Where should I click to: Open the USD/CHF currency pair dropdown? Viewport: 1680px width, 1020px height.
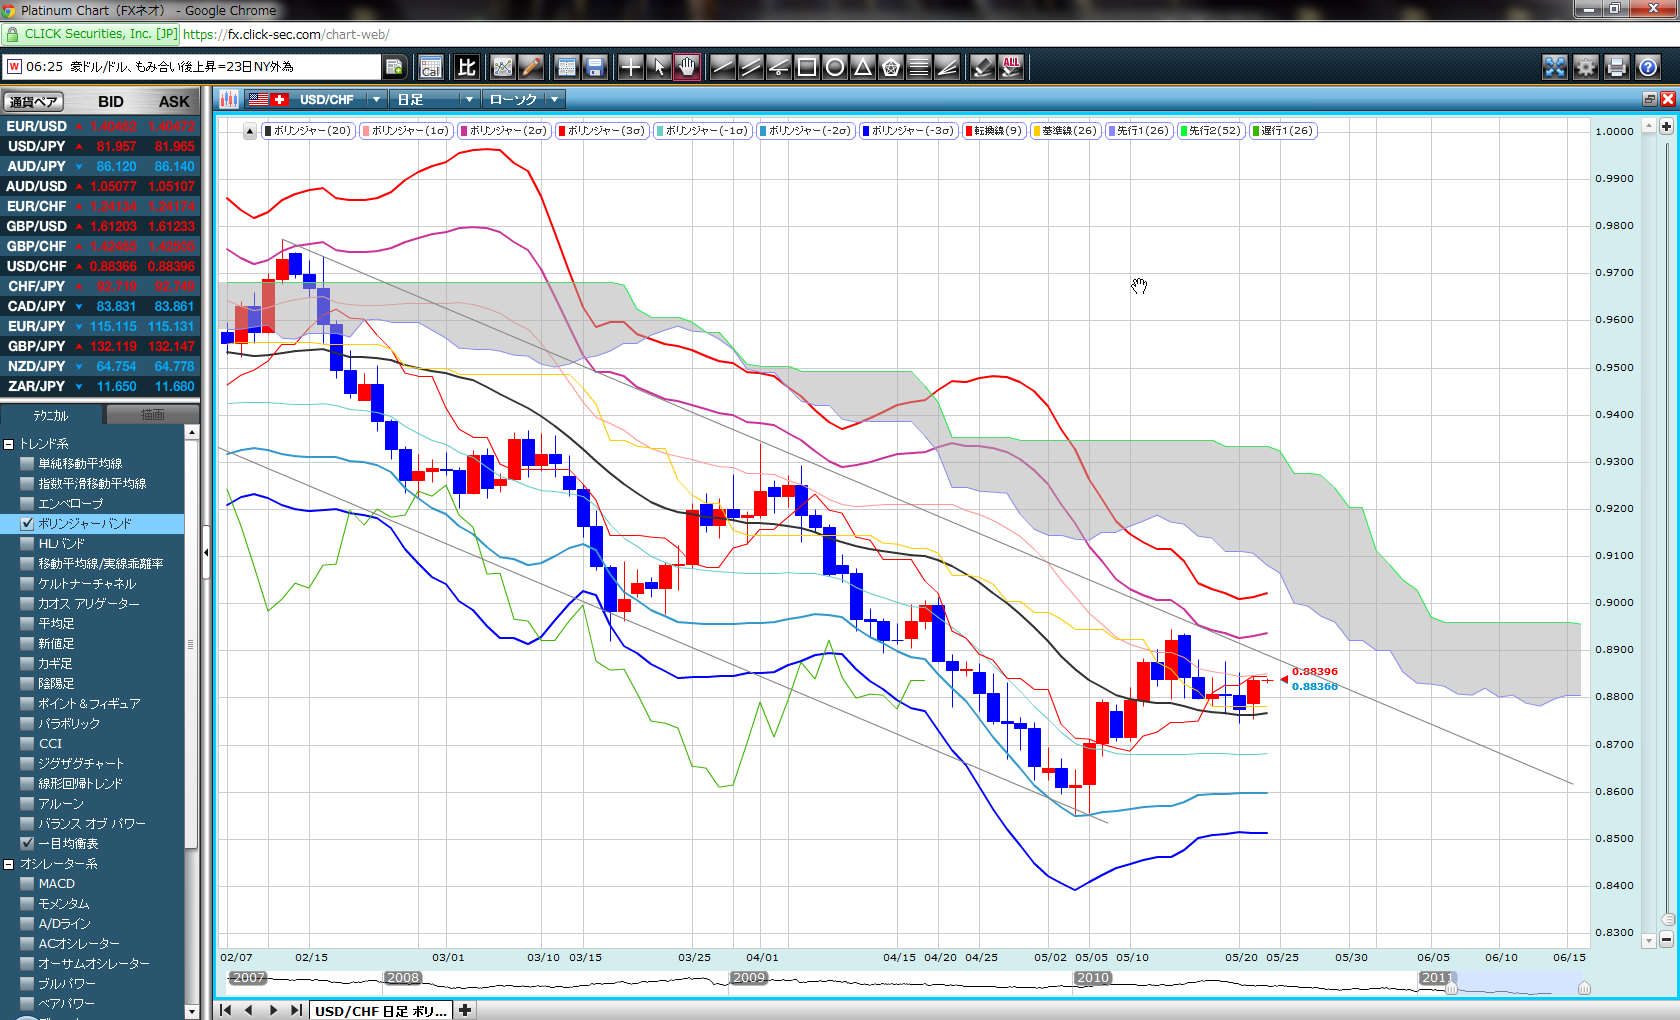click(376, 99)
